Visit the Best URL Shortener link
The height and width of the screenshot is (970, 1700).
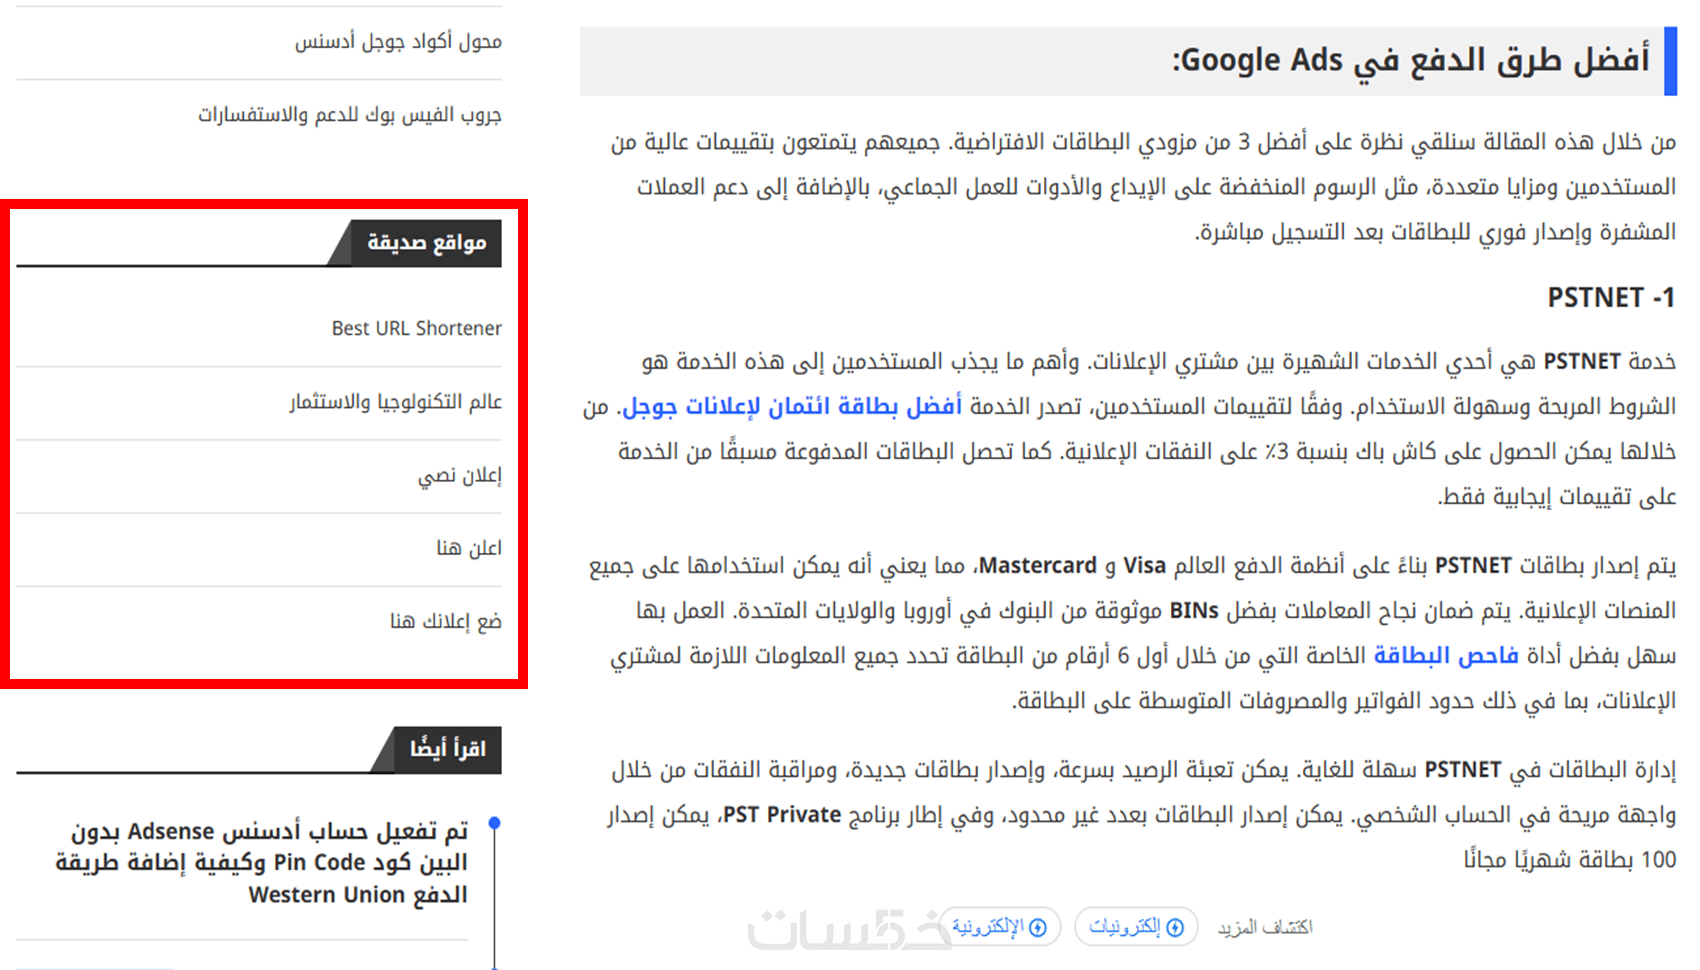pos(417,328)
